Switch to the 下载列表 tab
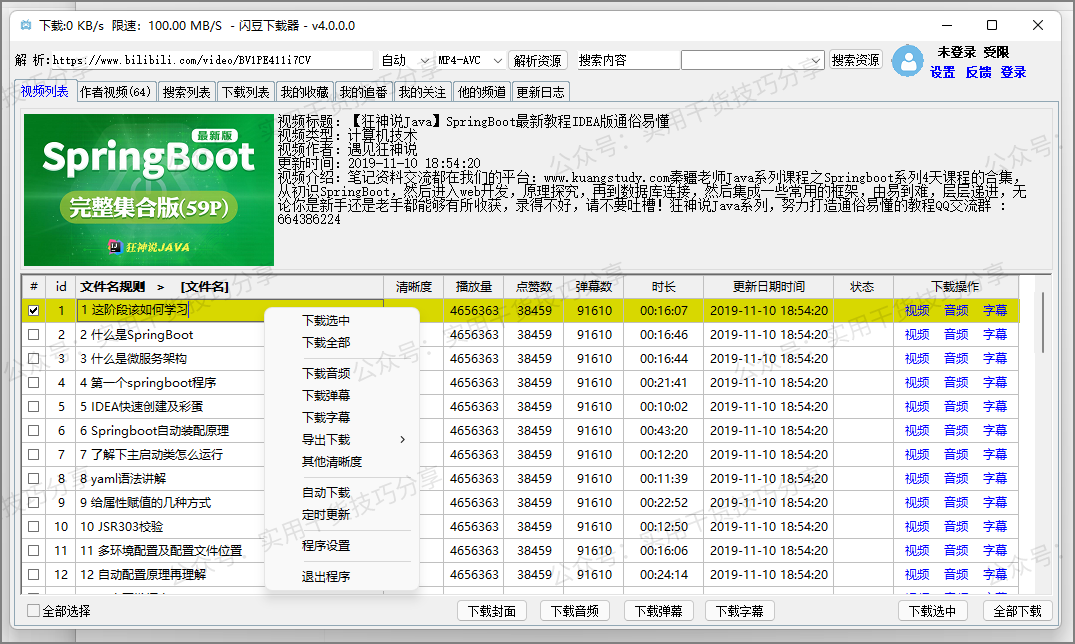Image resolution: width=1075 pixels, height=644 pixels. (x=246, y=92)
